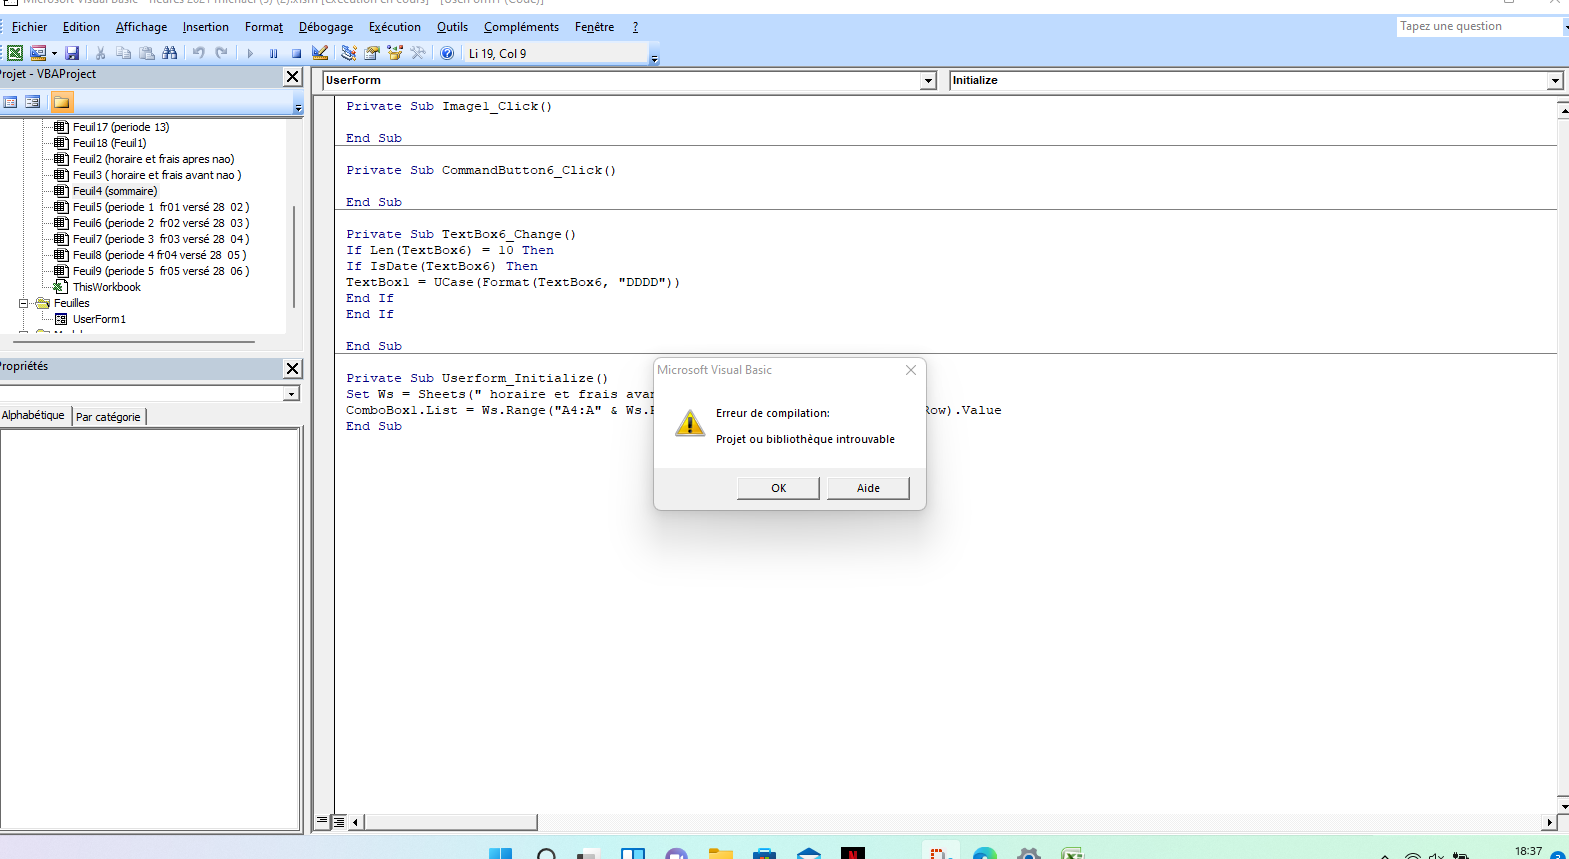The image size is (1569, 859).
Task: Click the 'Tapez une question' help field
Action: tap(1479, 27)
